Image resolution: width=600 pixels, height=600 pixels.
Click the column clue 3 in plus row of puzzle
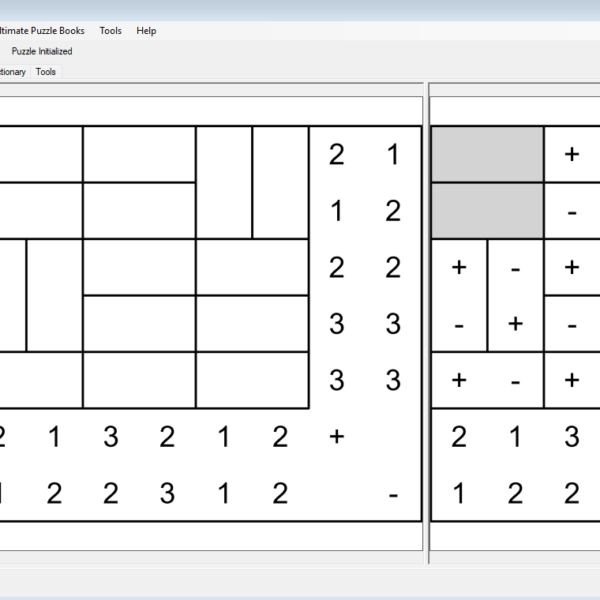coord(110,436)
